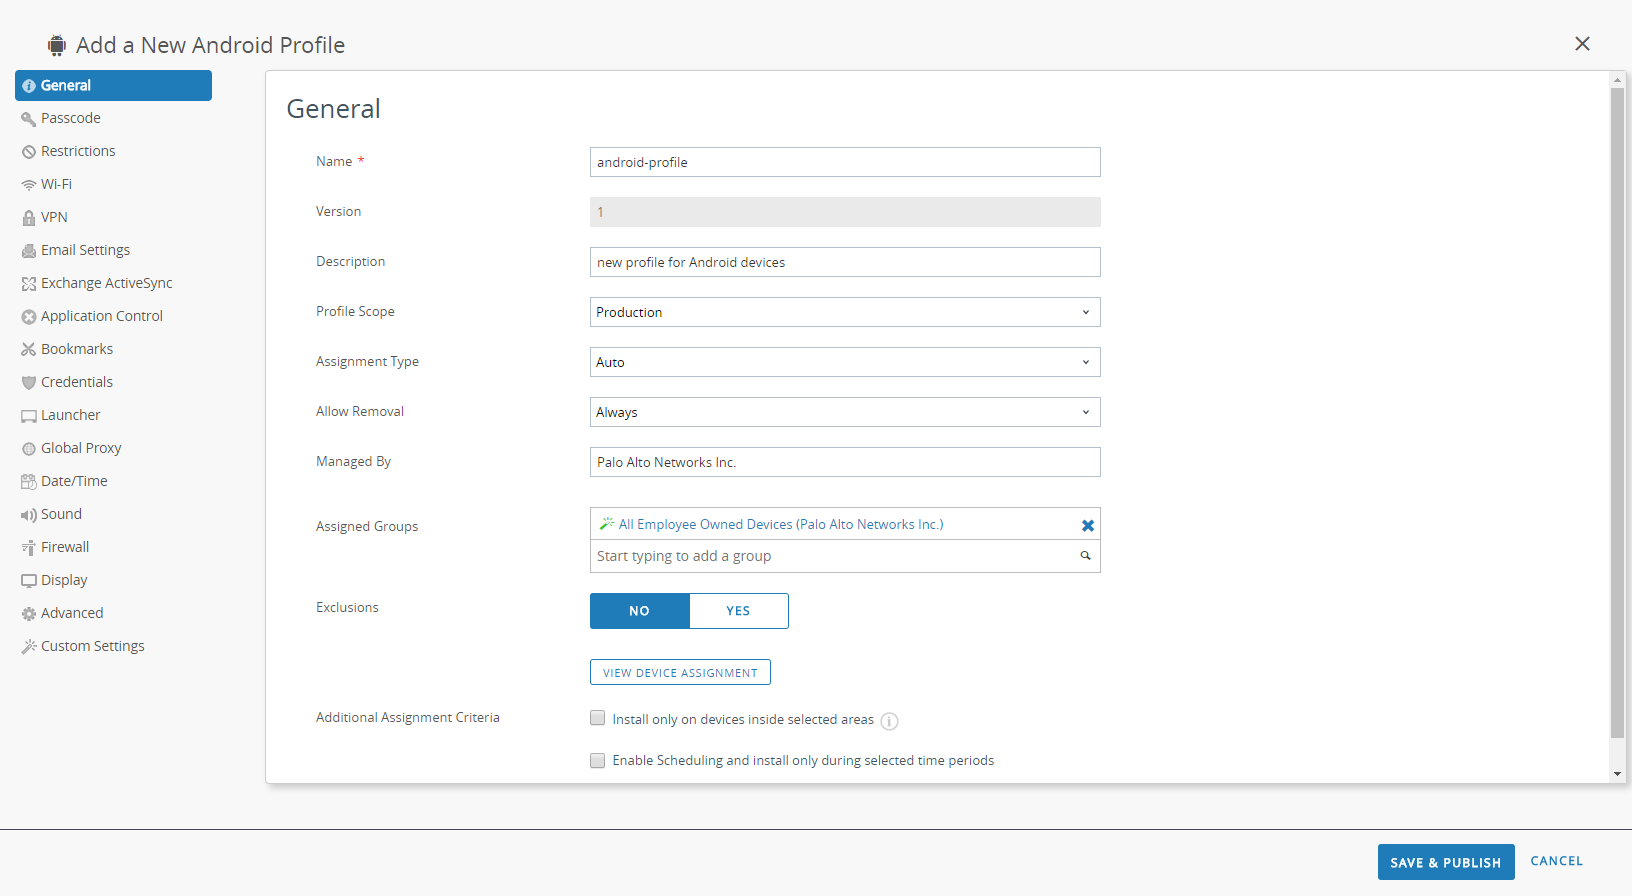Open the Application Control section
The height and width of the screenshot is (896, 1632).
point(101,316)
